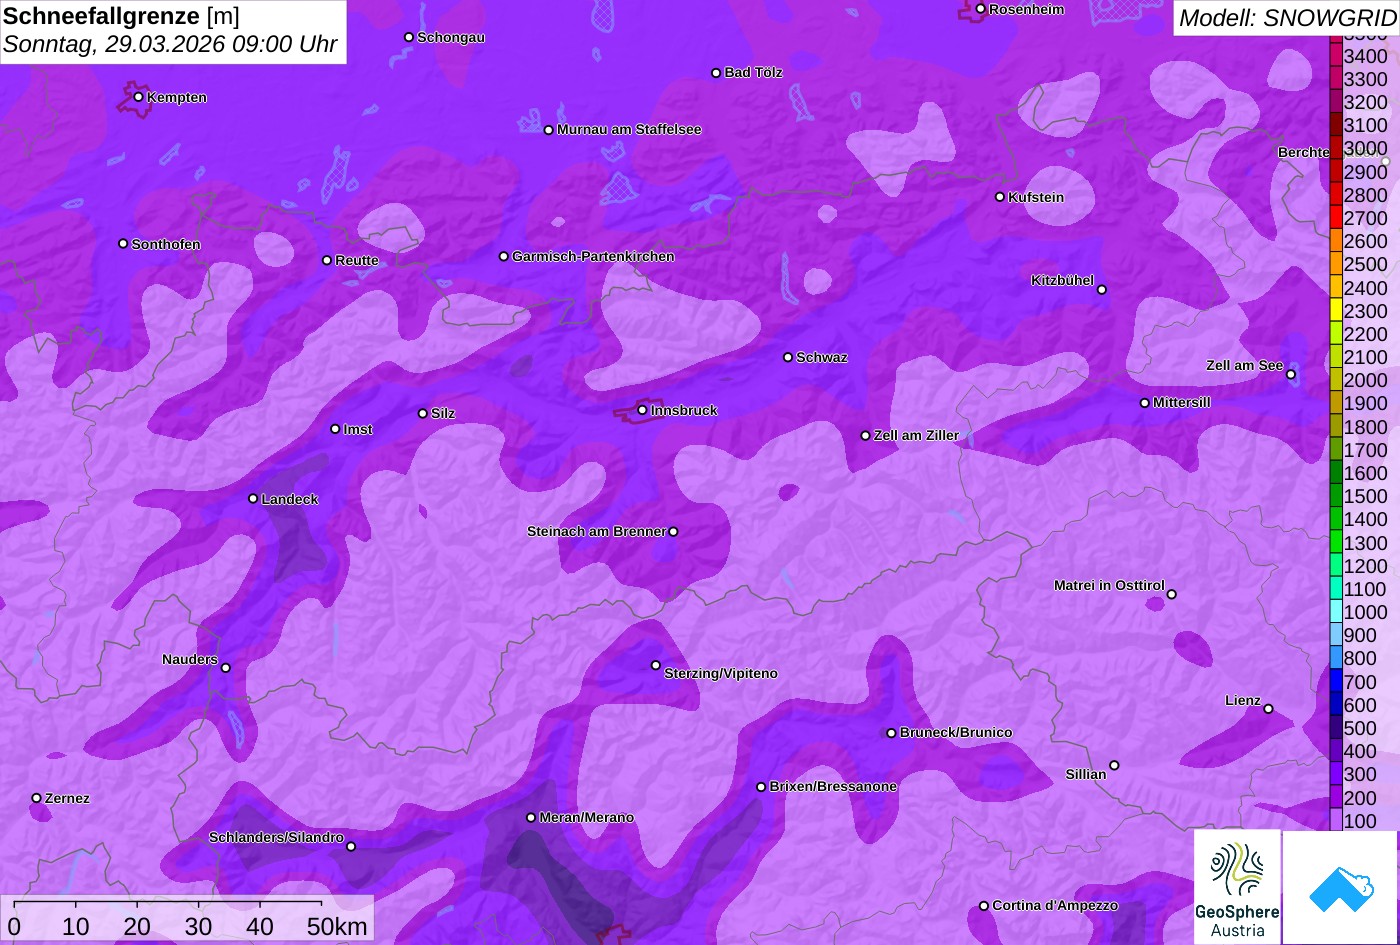Click the Rosenheim marker dot
This screenshot has height=945, width=1400.
tap(980, 9)
